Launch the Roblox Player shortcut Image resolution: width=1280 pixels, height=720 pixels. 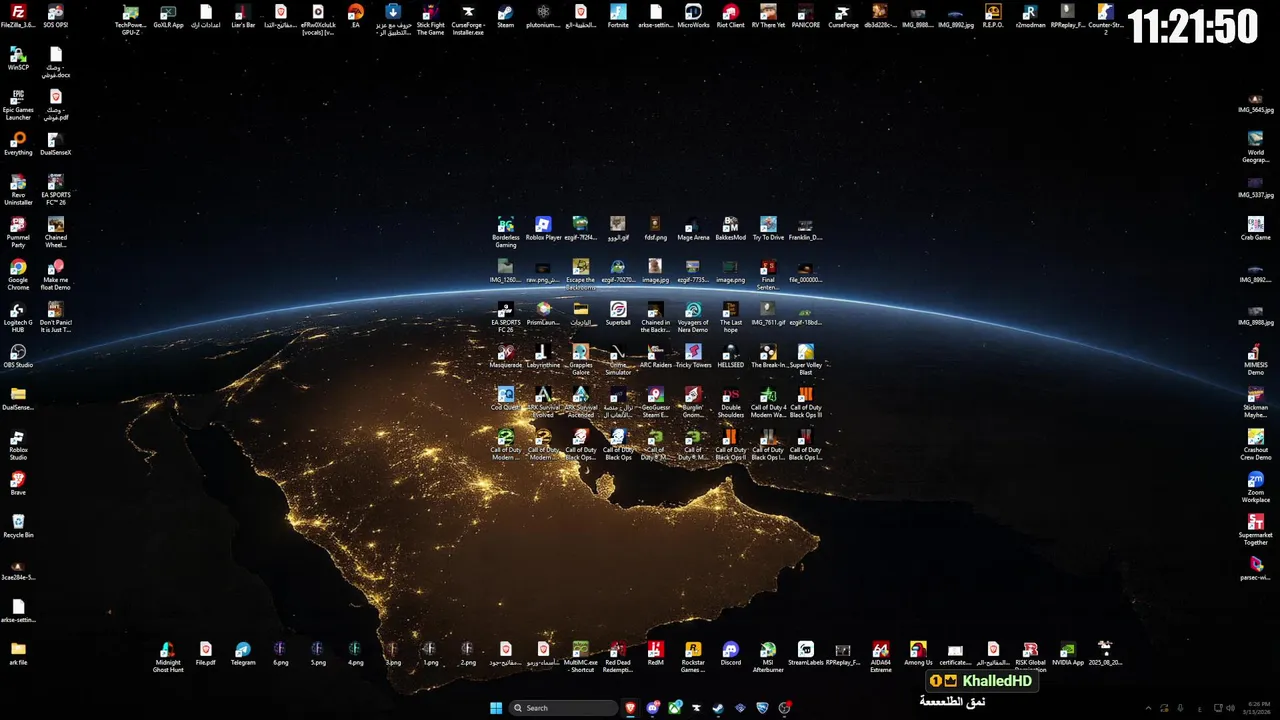(x=543, y=229)
